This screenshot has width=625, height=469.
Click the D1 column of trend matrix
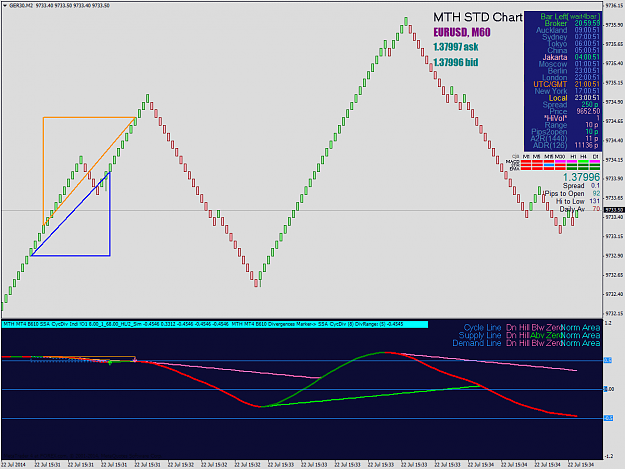click(595, 163)
